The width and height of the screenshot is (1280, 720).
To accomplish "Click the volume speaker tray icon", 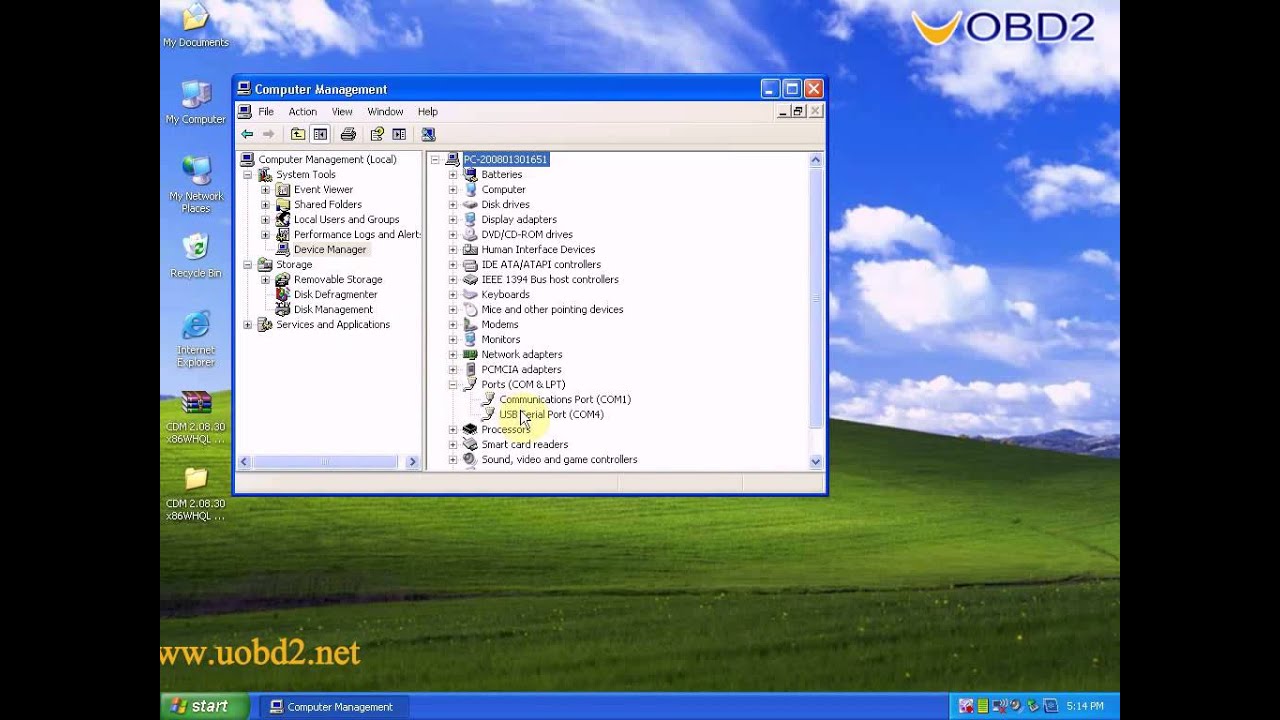I will (x=1016, y=706).
